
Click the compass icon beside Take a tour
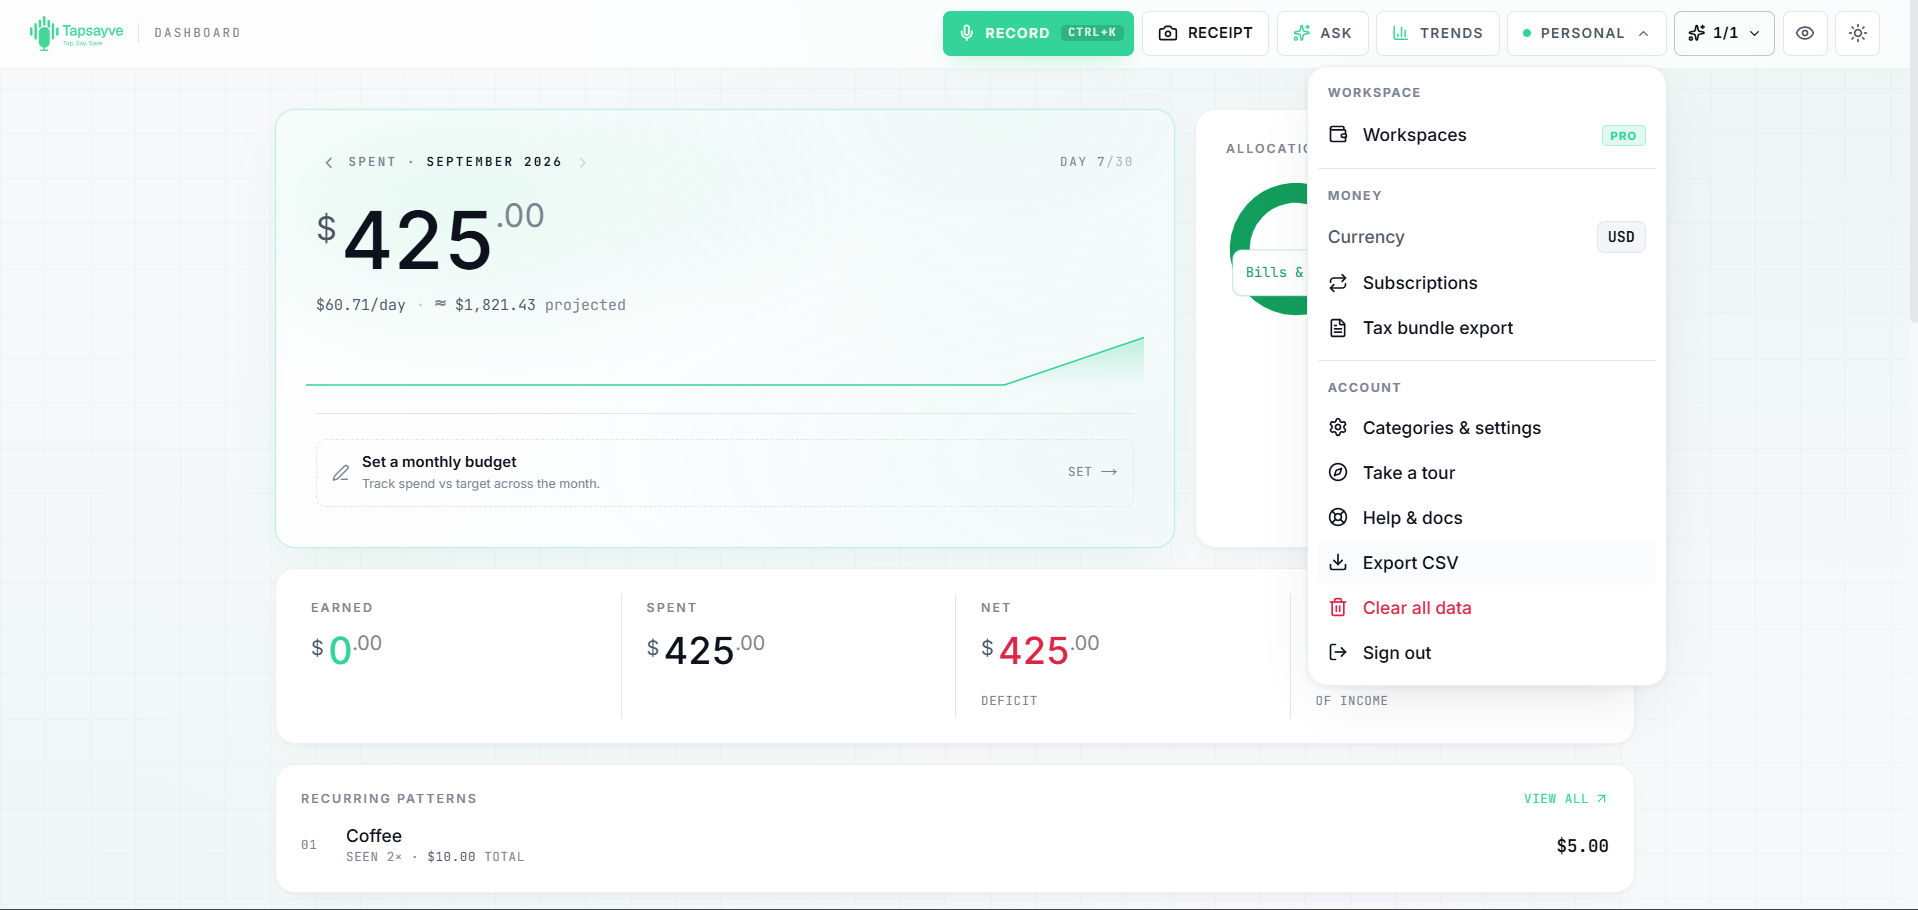(x=1338, y=472)
